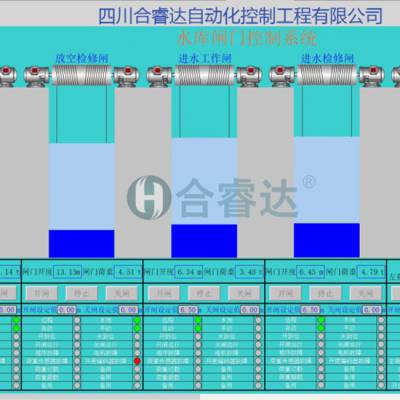Click the green second-row lamp in 进水检修闸 panel
This screenshot has width=400, height=400.
(321, 328)
